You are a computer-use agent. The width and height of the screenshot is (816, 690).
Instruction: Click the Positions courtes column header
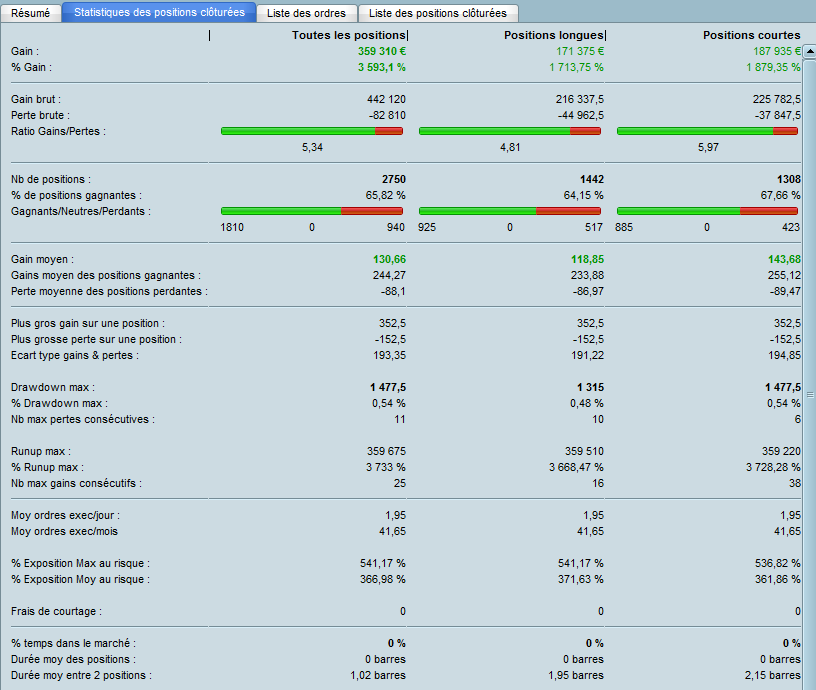[x=751, y=35]
